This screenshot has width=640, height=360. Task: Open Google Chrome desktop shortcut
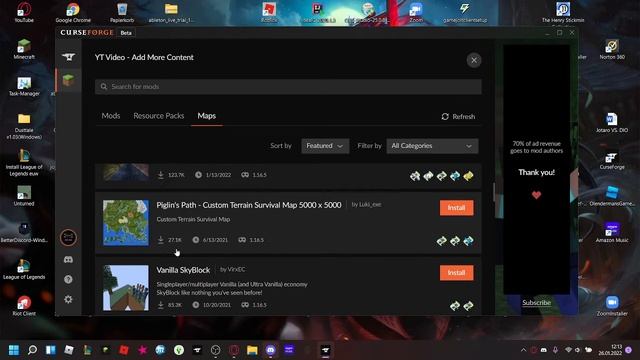73,12
